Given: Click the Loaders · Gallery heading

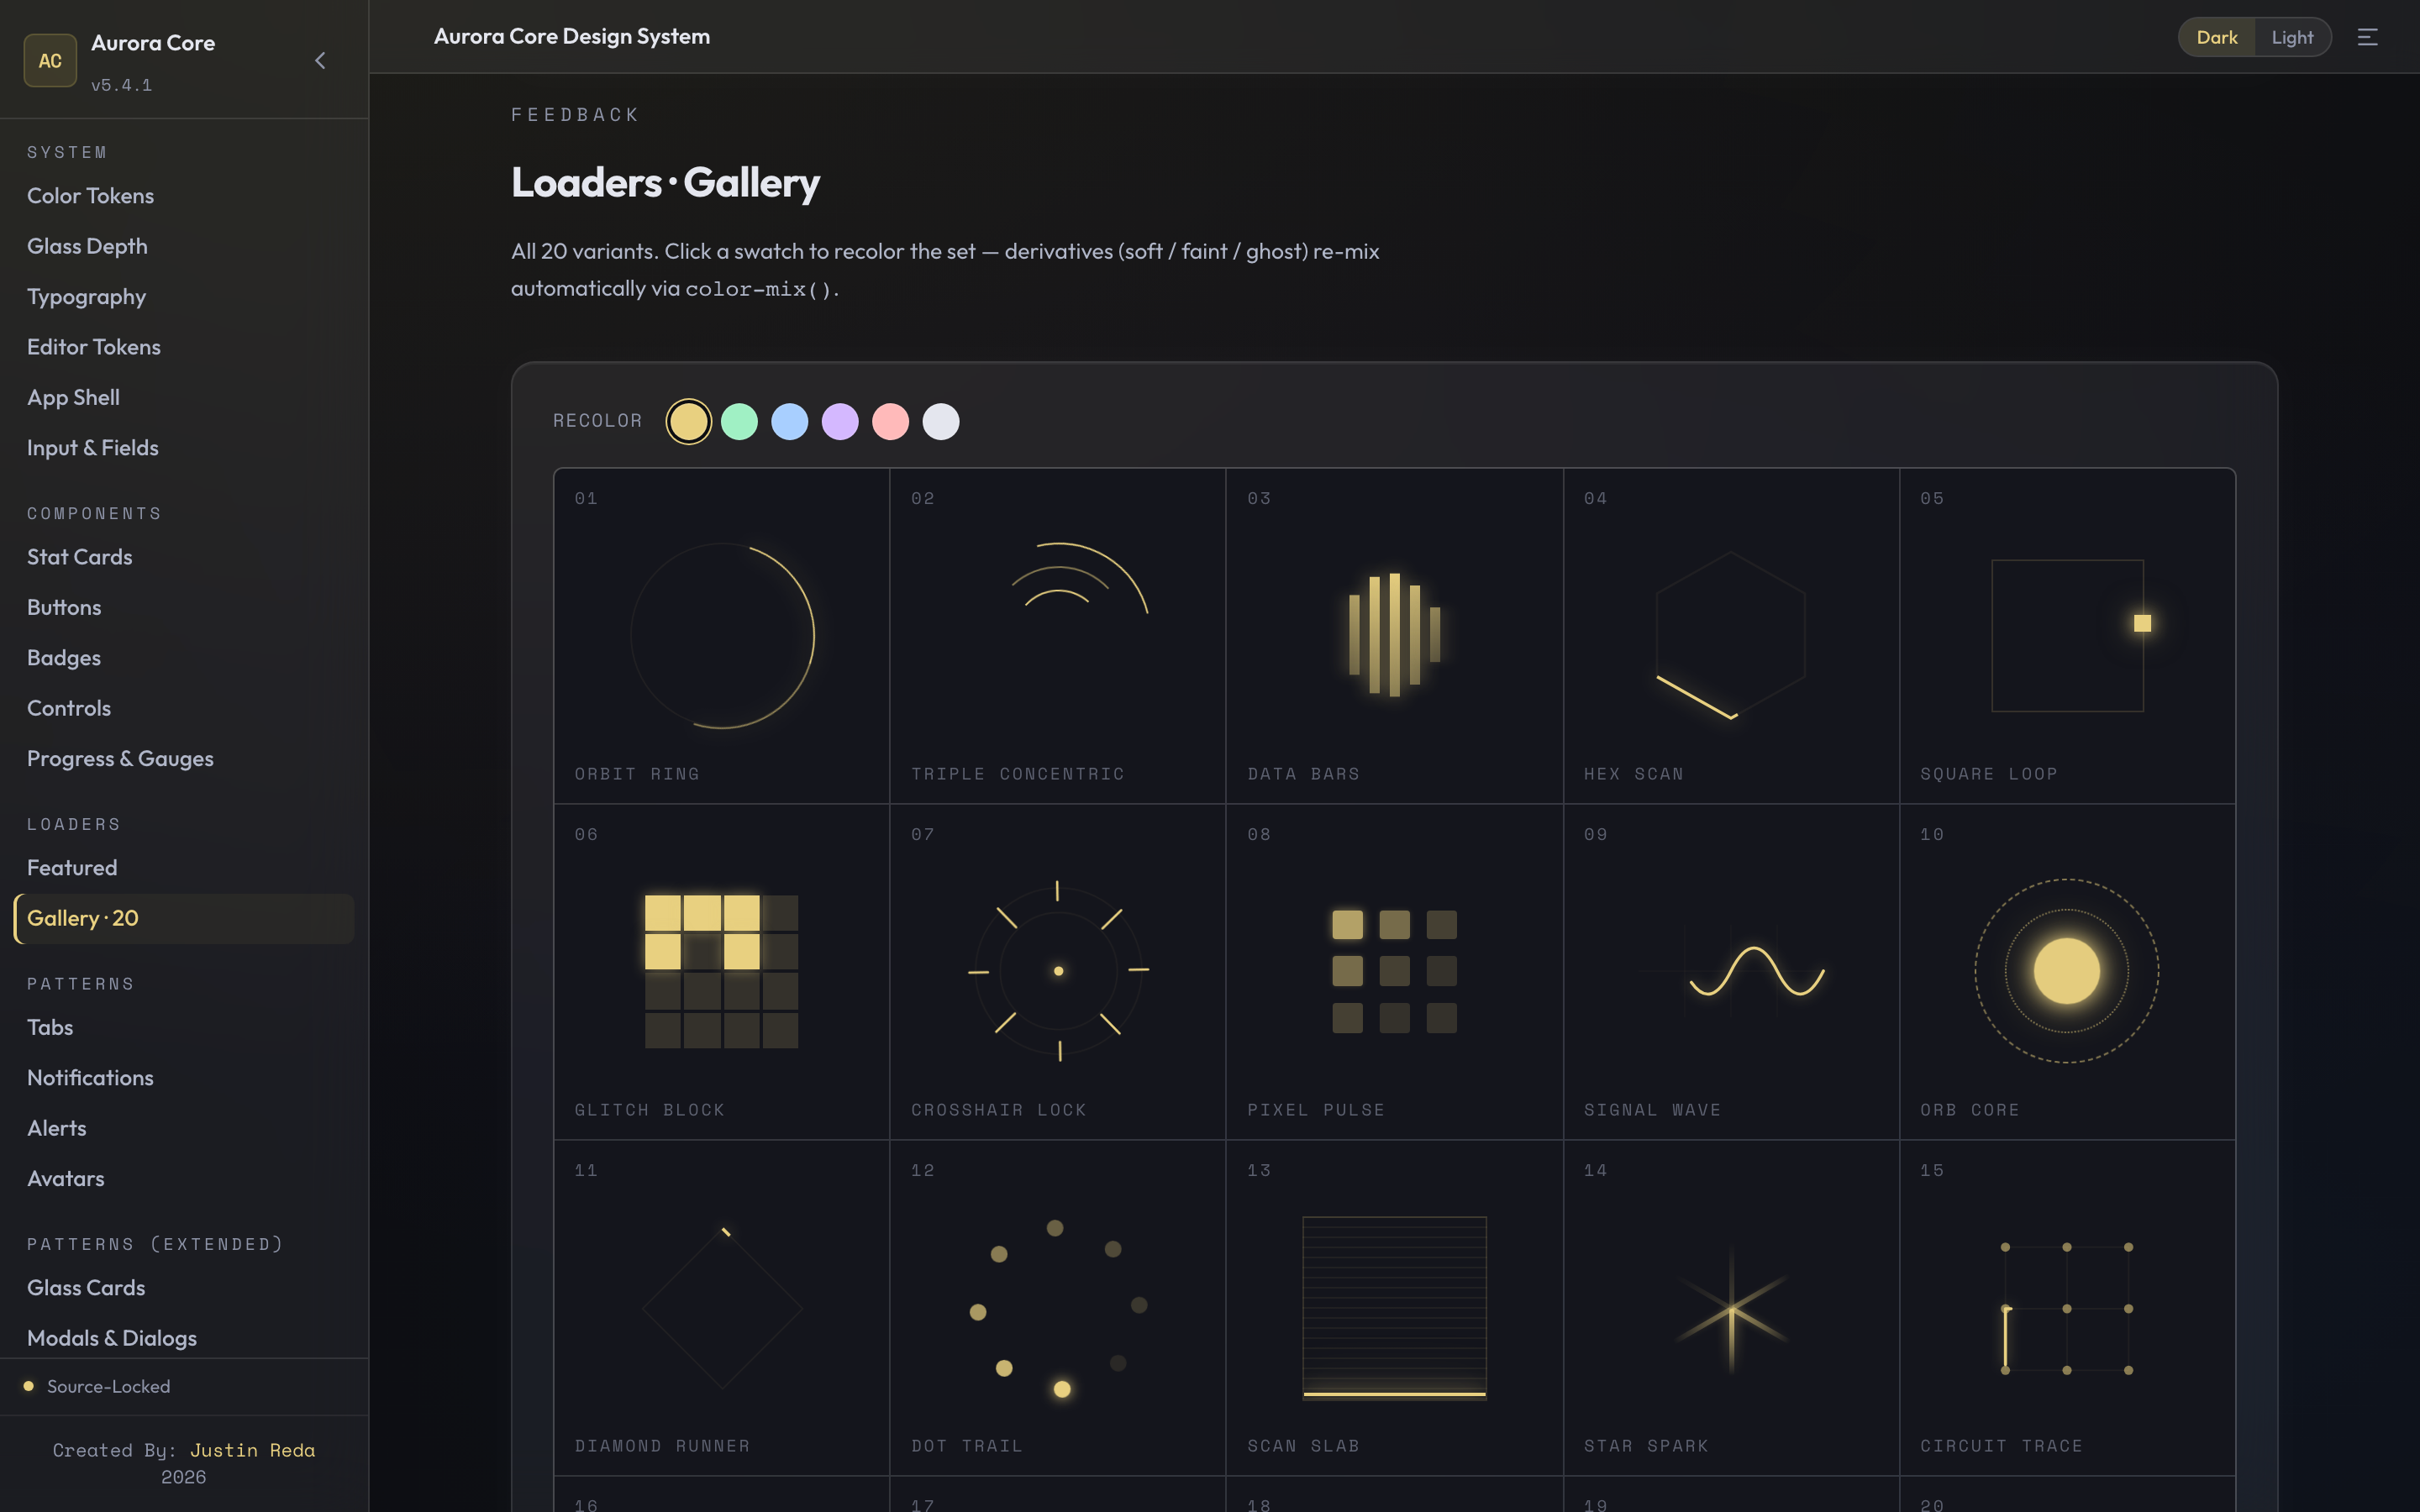Looking at the screenshot, I should (665, 182).
